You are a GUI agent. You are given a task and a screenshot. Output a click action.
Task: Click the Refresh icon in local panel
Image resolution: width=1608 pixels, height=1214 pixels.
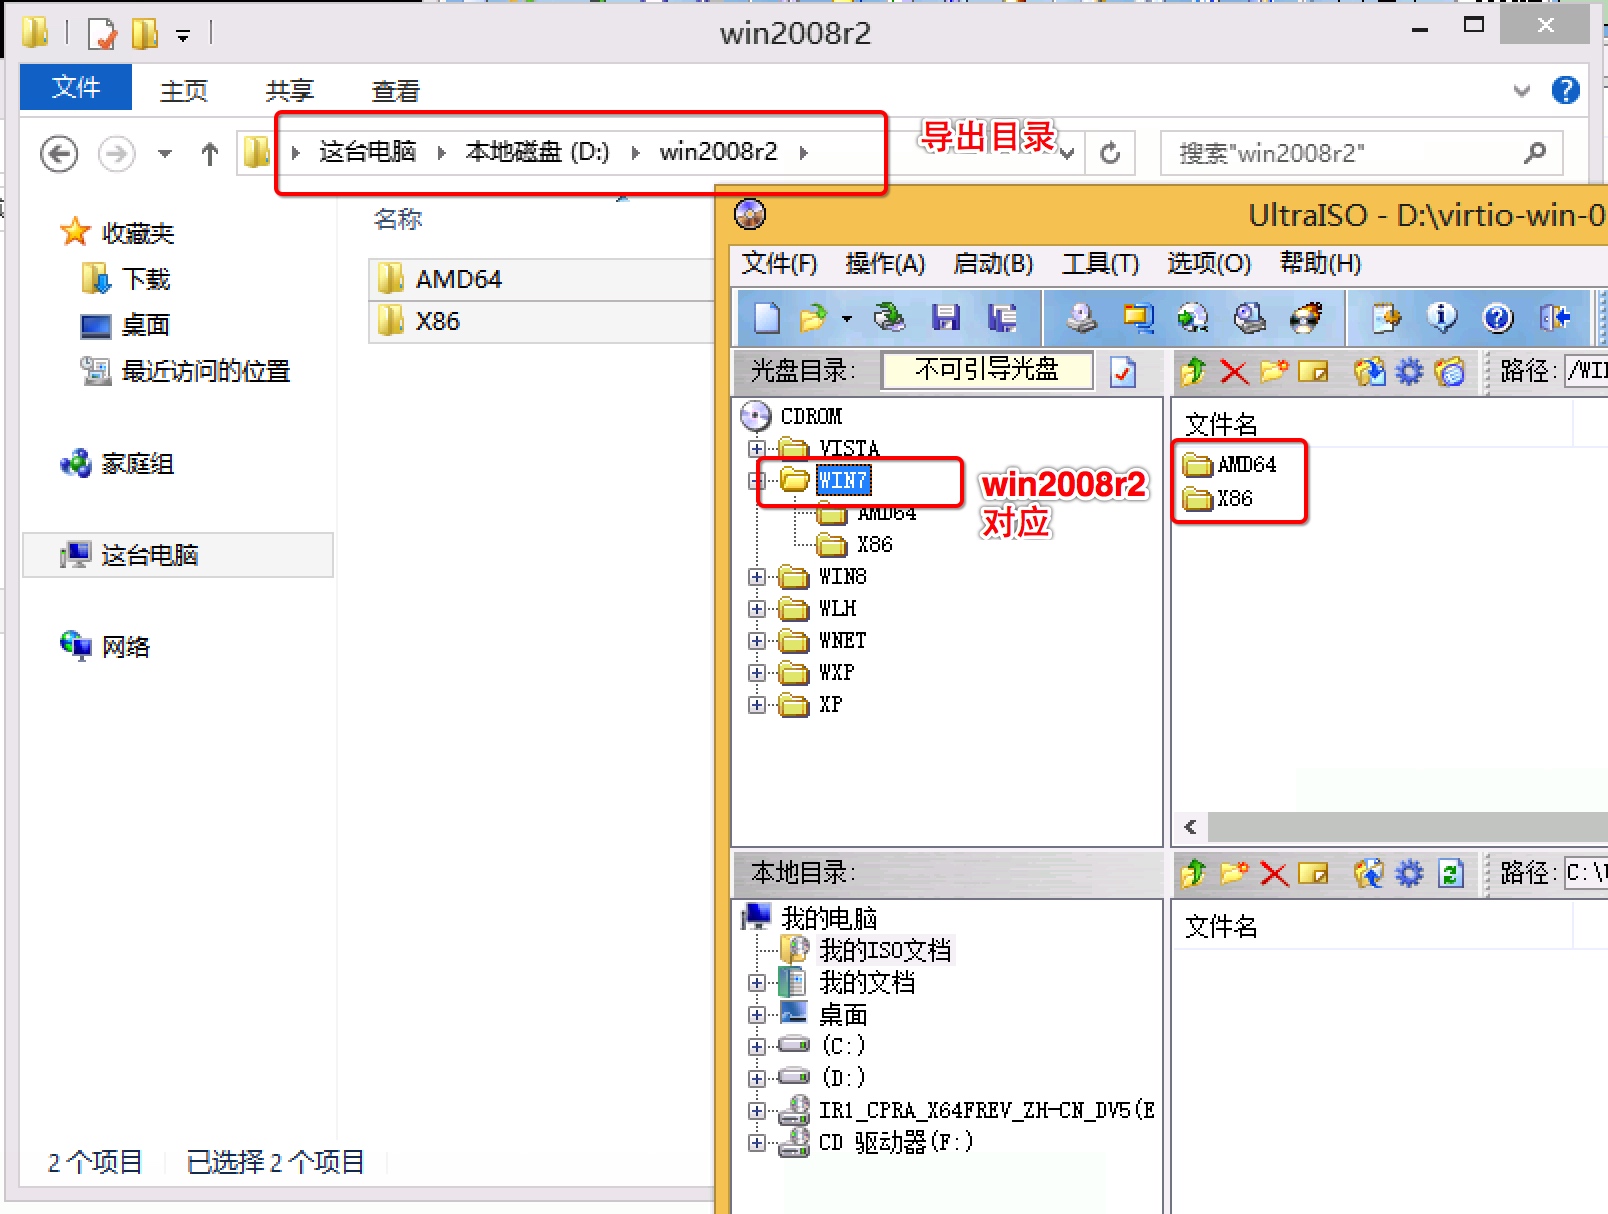(x=1451, y=874)
